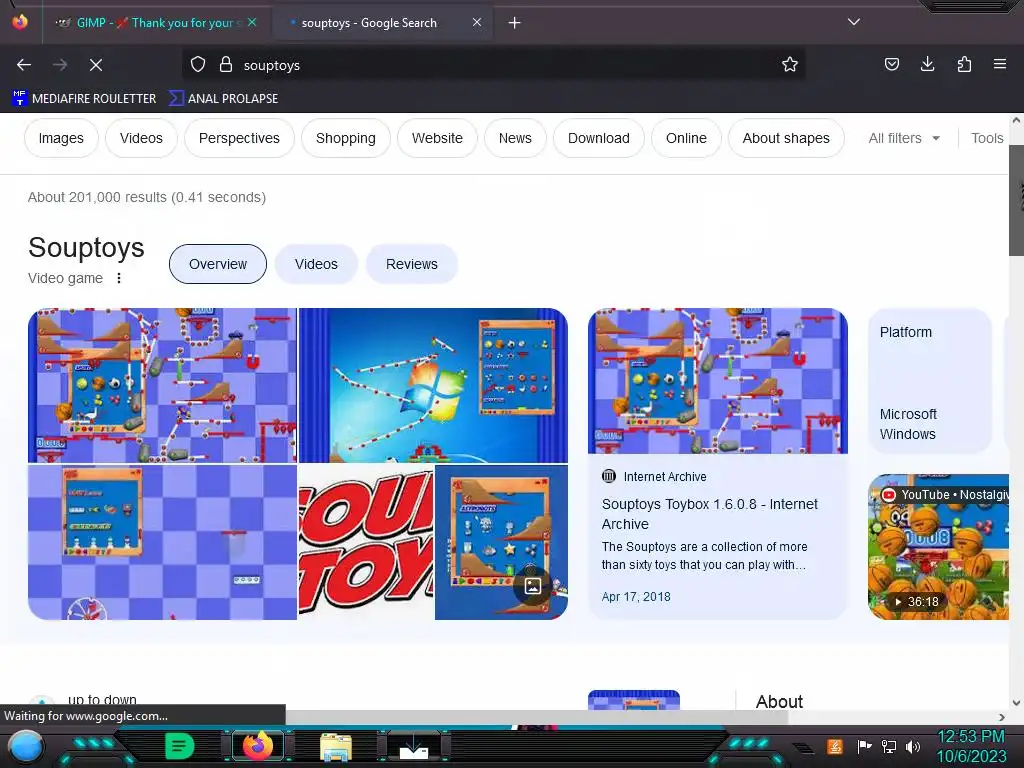Screen dimensions: 1024x768
Task: Close the GIMP tab
Action: [x=252, y=22]
